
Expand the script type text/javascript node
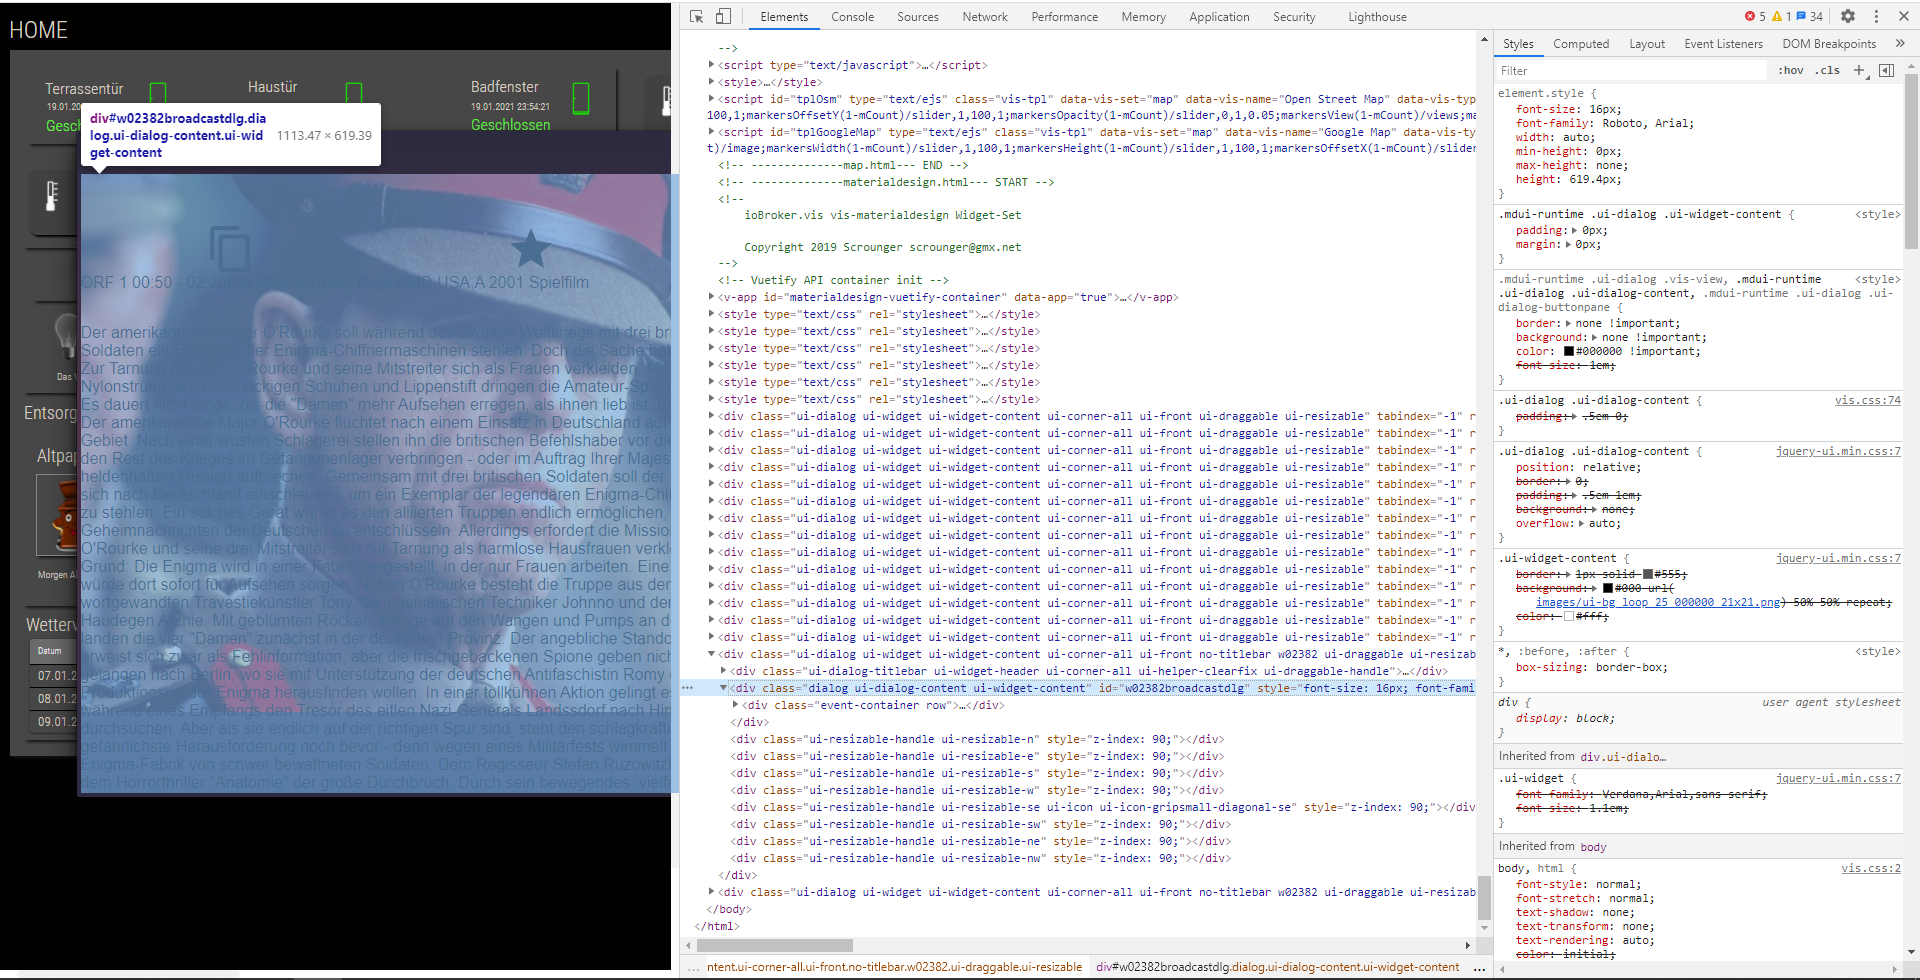(x=711, y=65)
